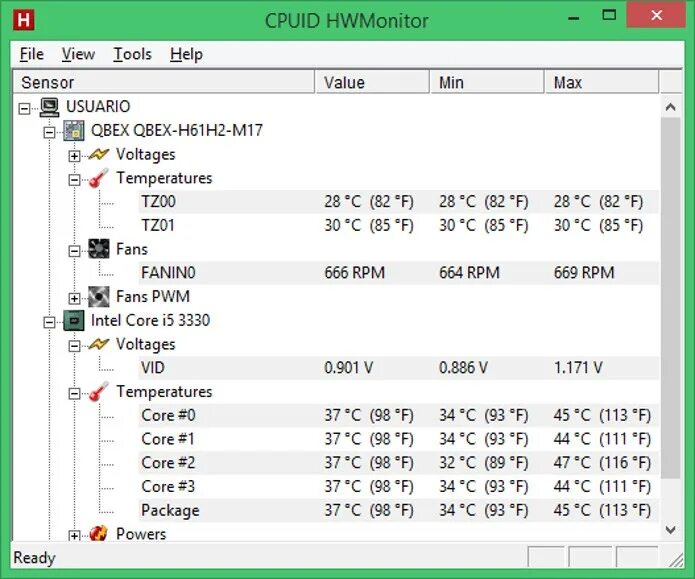Click the Value column header
The width and height of the screenshot is (695, 579).
coord(372,82)
